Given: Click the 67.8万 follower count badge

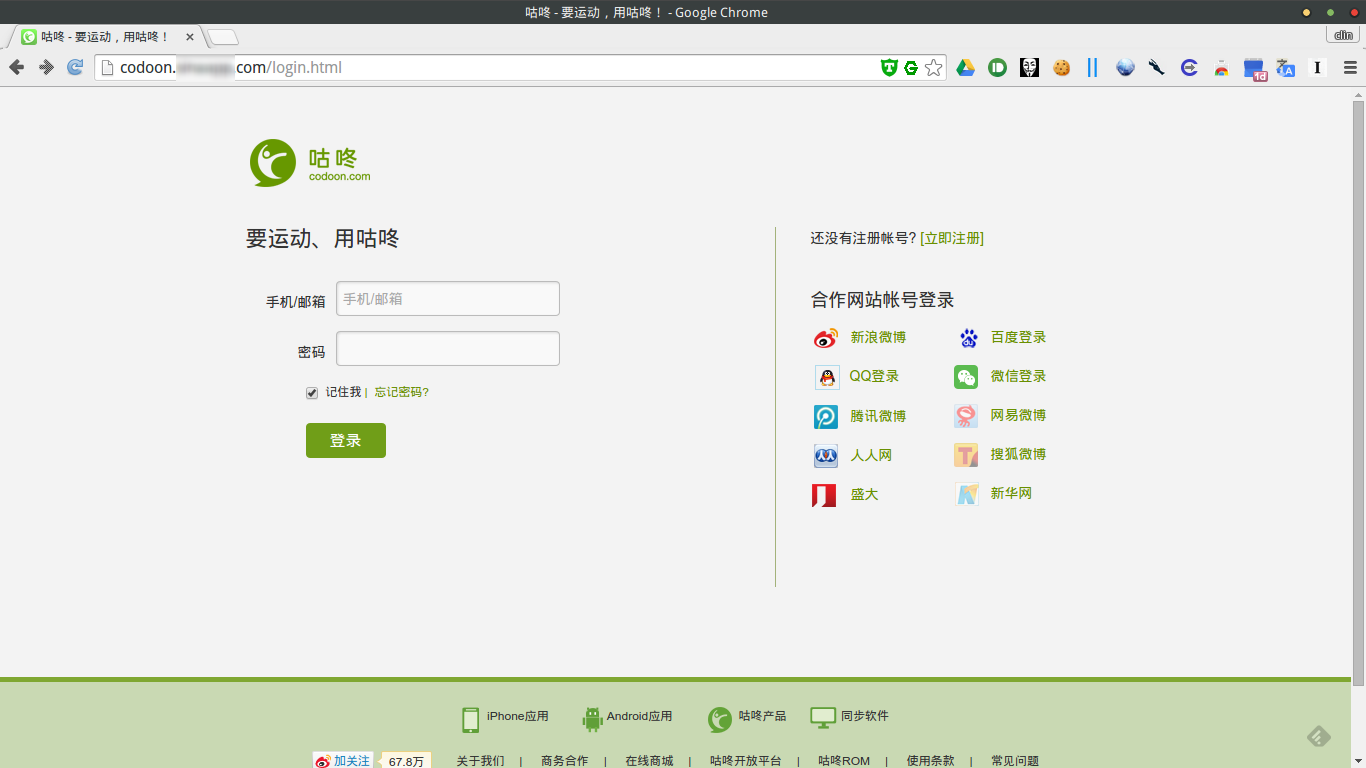Looking at the screenshot, I should pyautogui.click(x=405, y=761).
